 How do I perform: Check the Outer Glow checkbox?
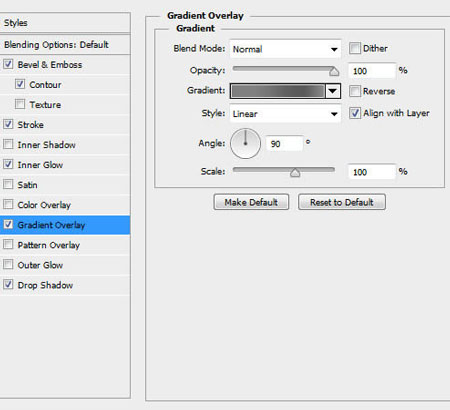pyautogui.click(x=8, y=264)
